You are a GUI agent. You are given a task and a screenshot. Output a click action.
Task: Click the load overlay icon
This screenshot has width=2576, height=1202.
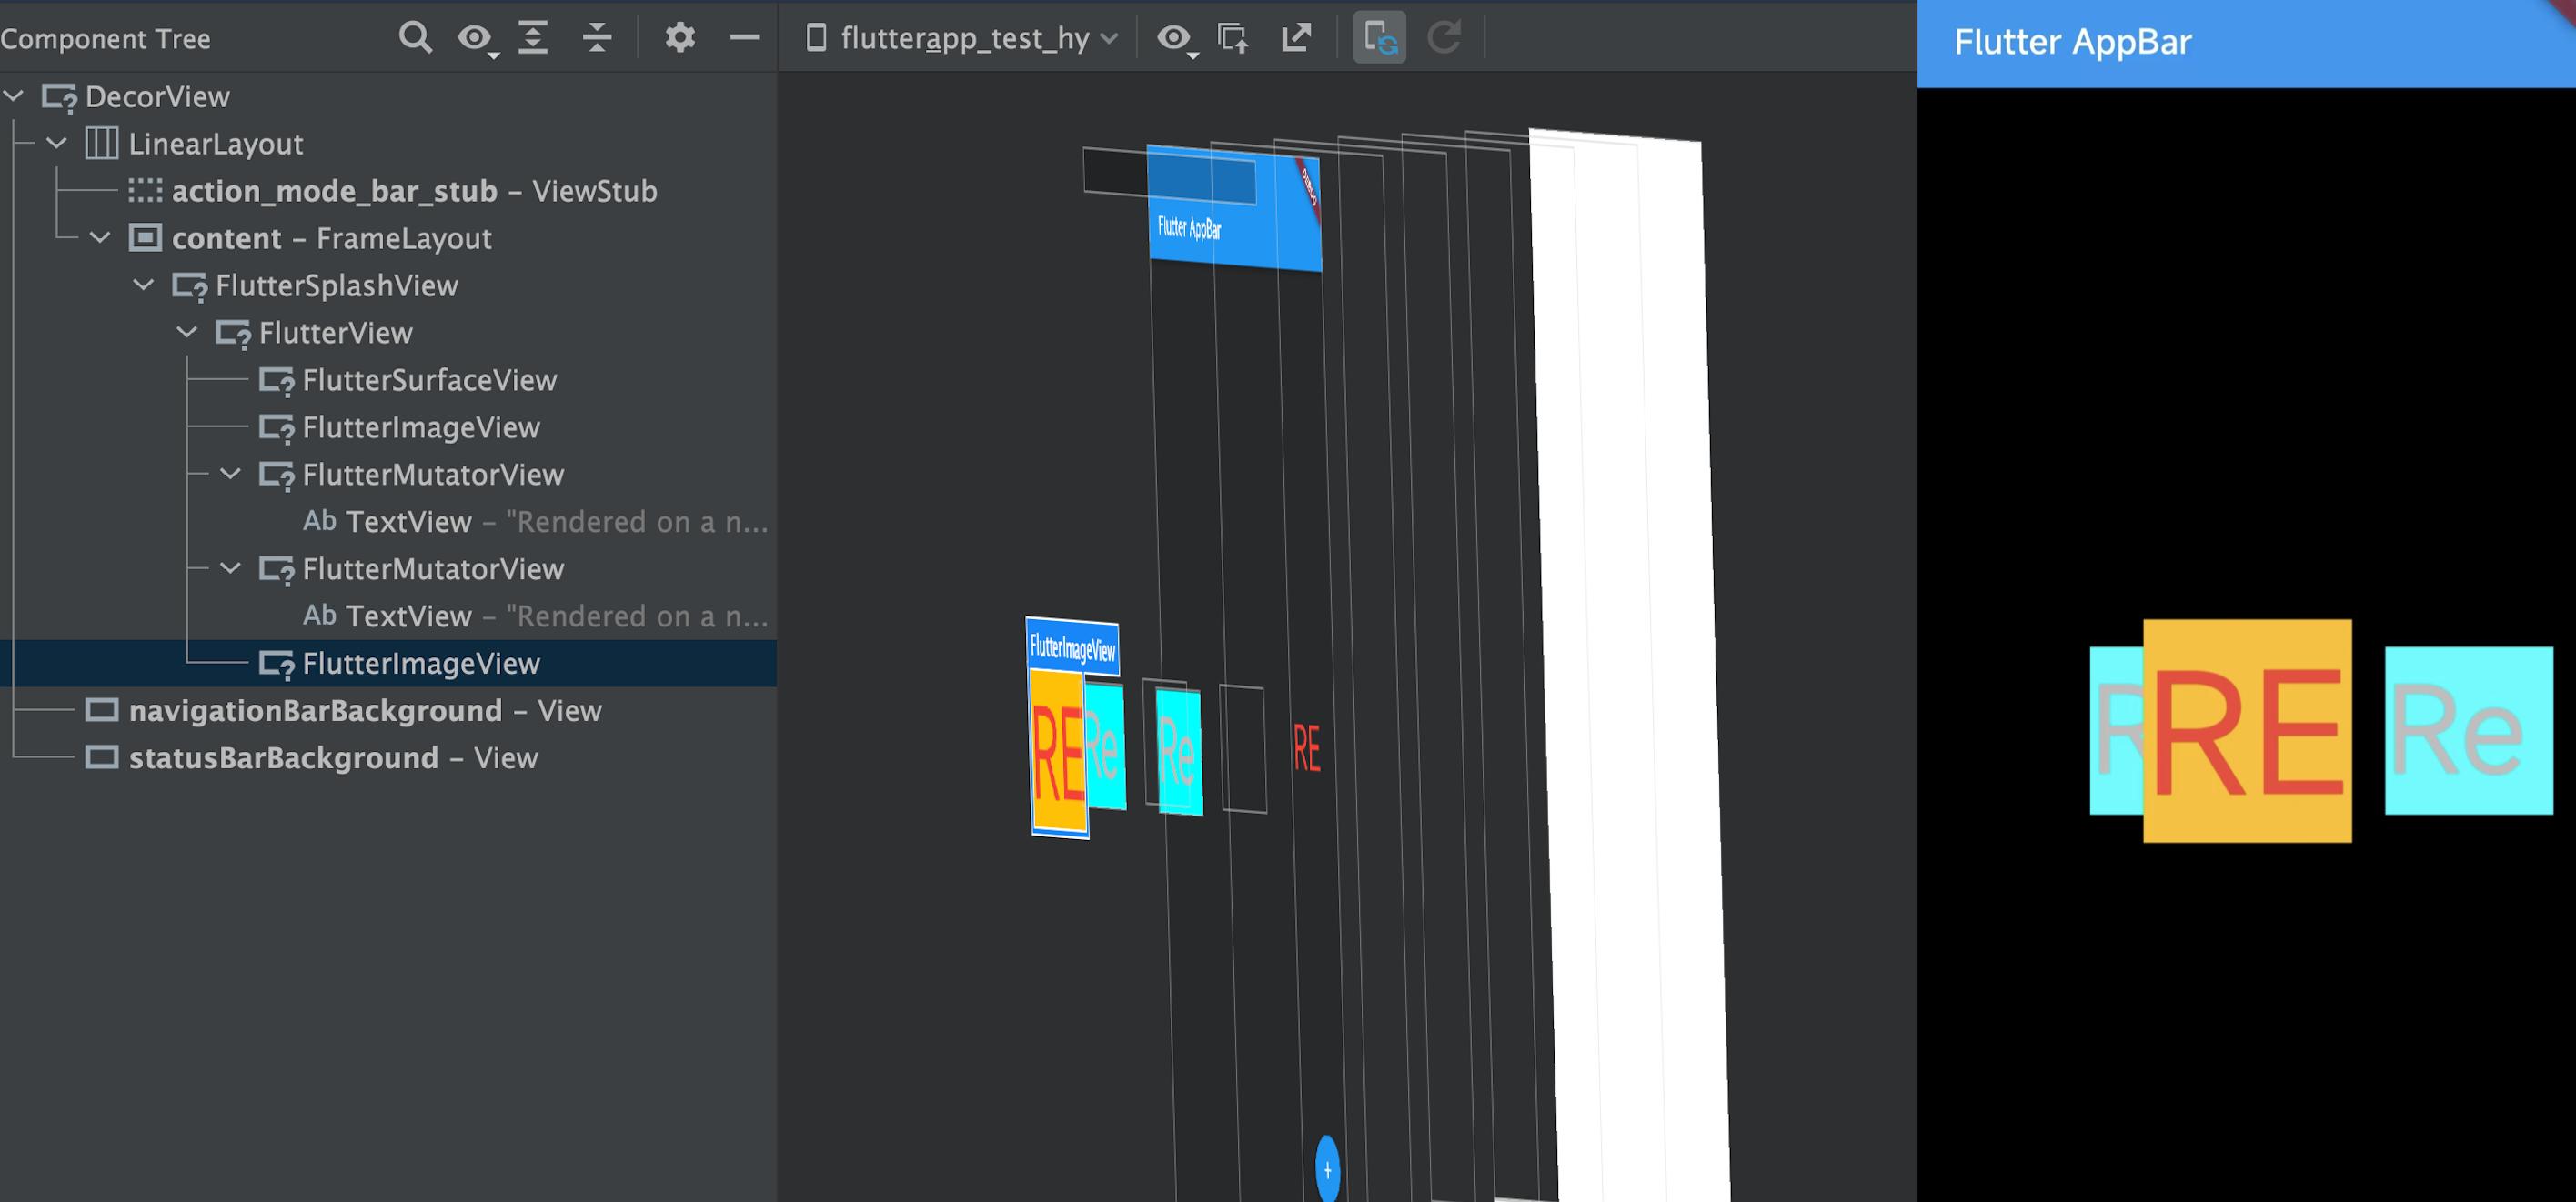[1233, 38]
